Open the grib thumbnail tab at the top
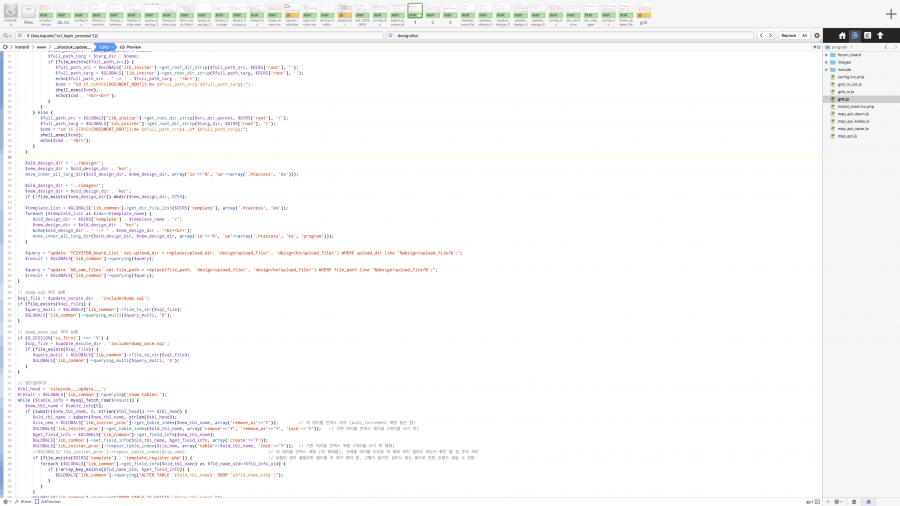This screenshot has width=900, height=506. (x=643, y=13)
